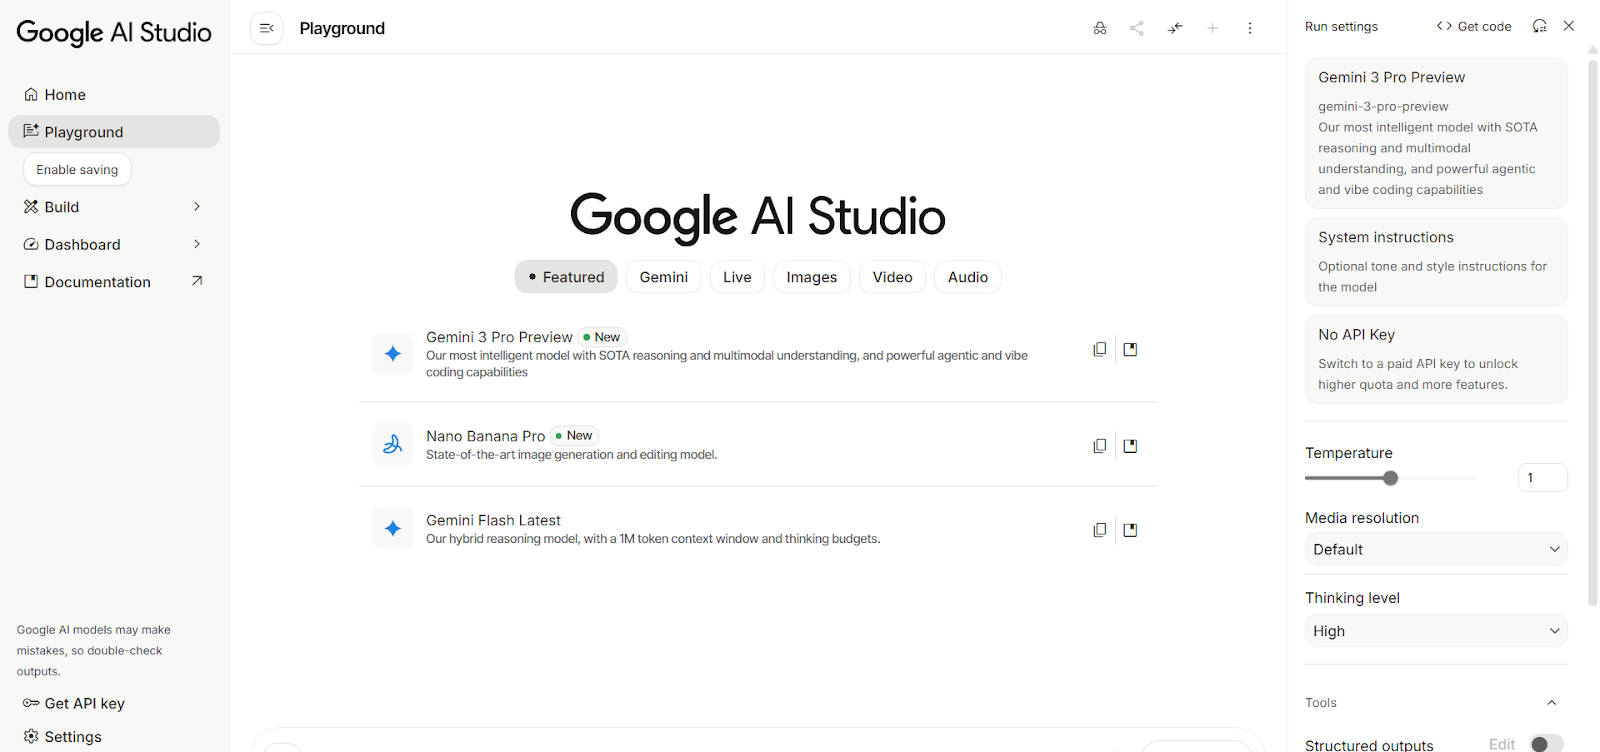Click the Gemini Flash Latest star icon
This screenshot has height=752, width=1600.
[x=393, y=528]
